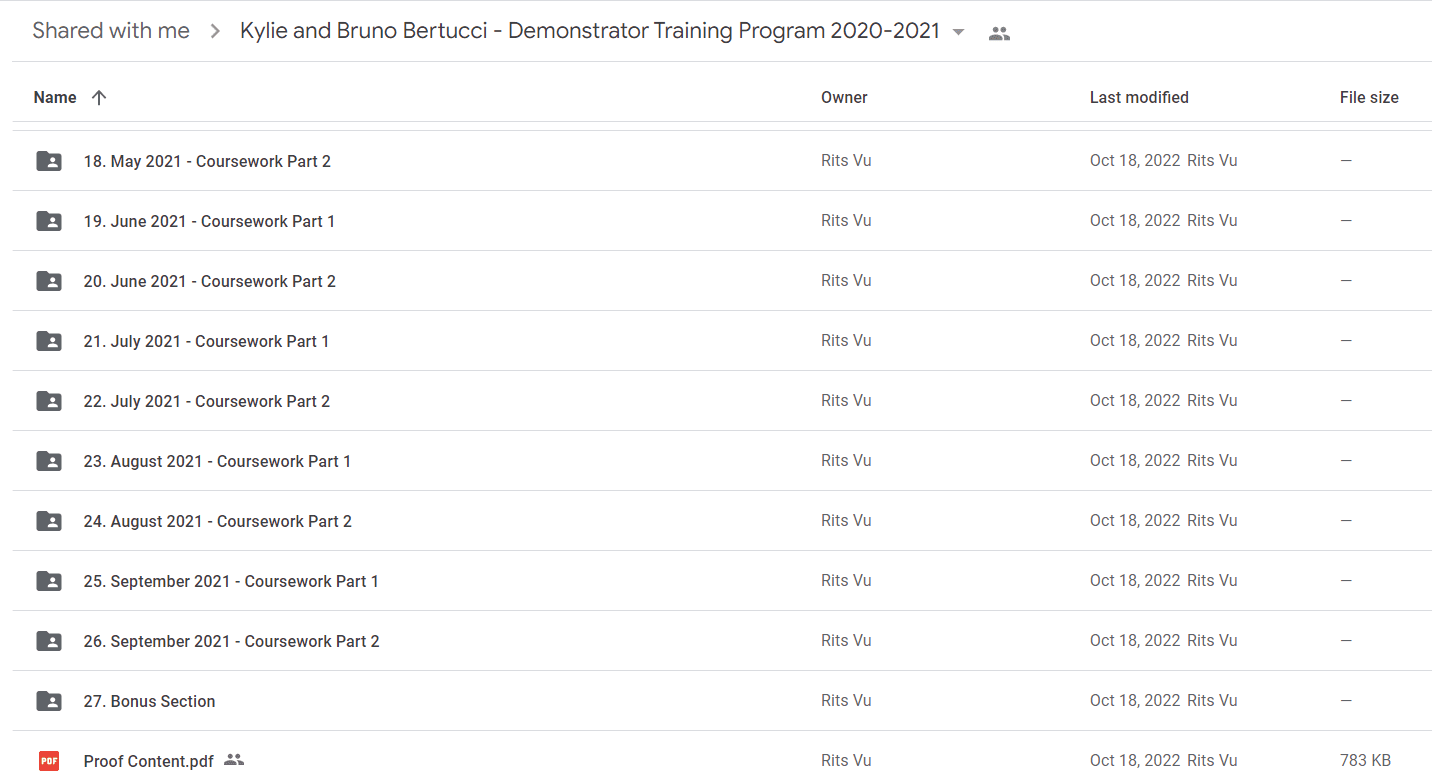Image resolution: width=1432 pixels, height=778 pixels.
Task: Click the breadcrumb chevron after Shared with me
Action: [x=215, y=32]
